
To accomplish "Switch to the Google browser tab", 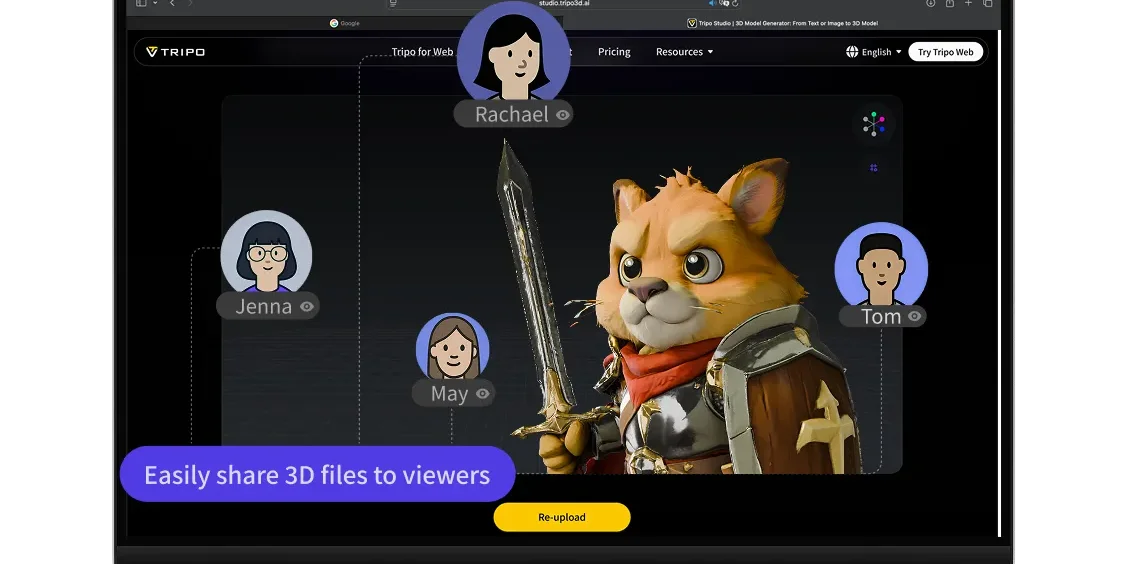I will [x=345, y=23].
